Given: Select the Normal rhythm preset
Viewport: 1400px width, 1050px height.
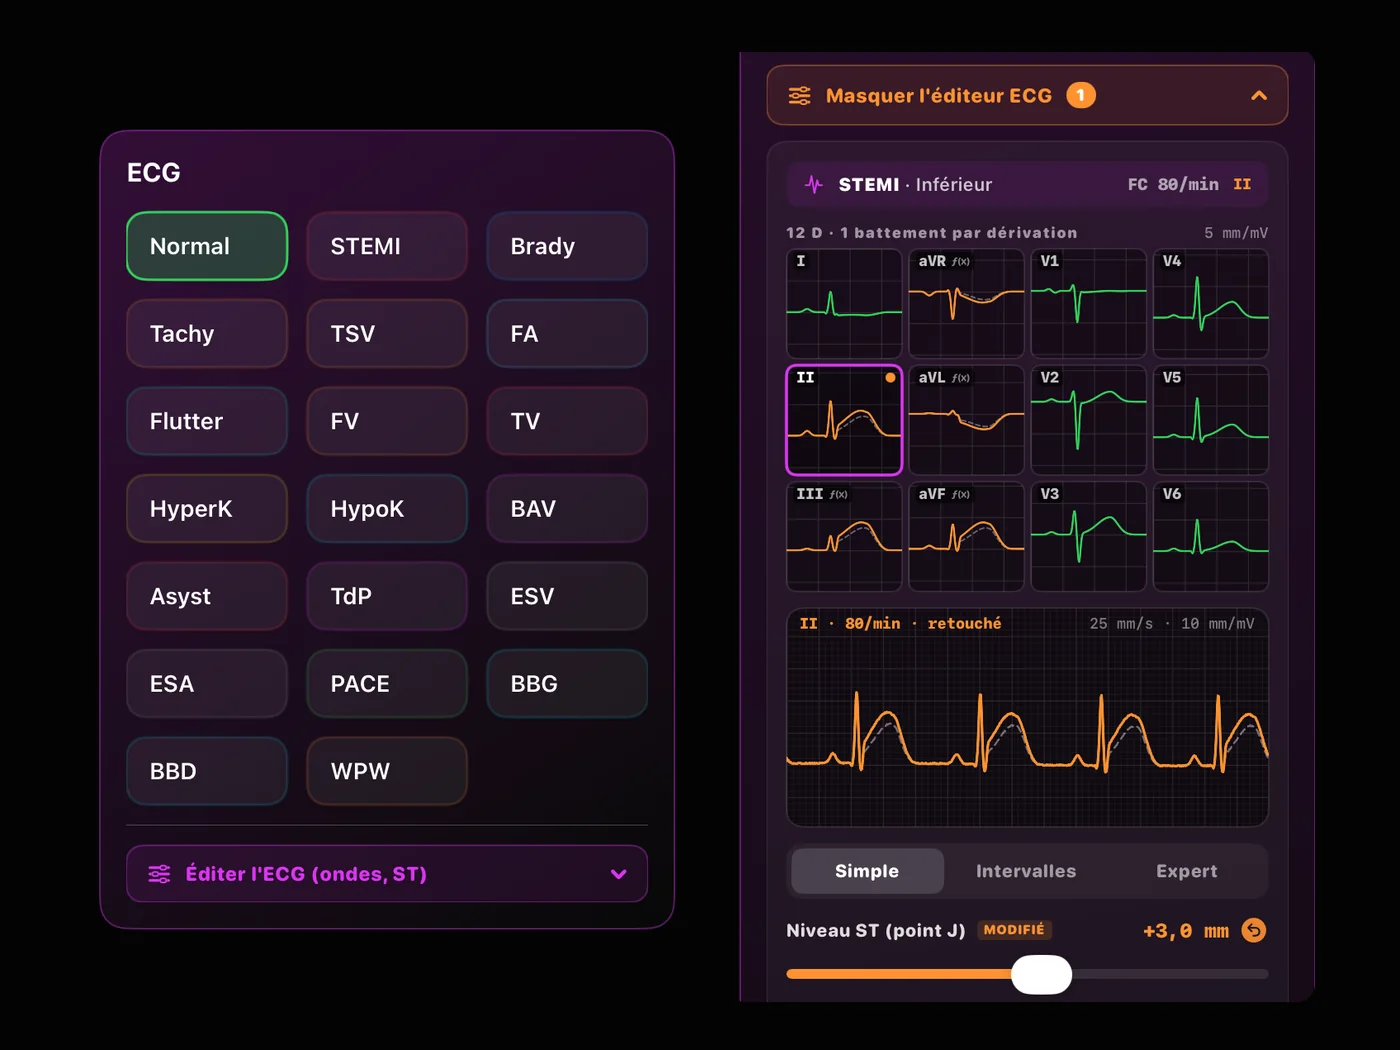Looking at the screenshot, I should click(207, 246).
